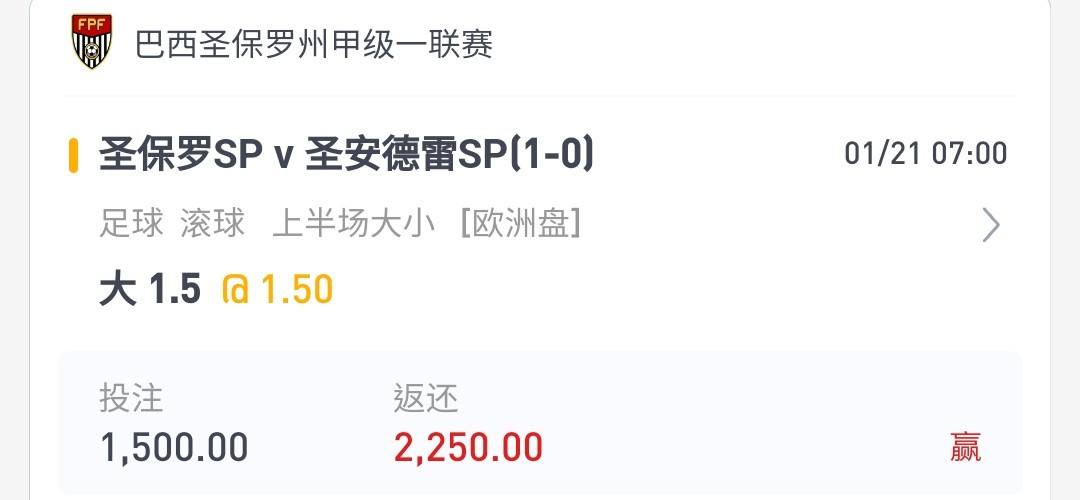Viewport: 1080px width, 500px height.
Task: Click the 返还 return label
Action: coord(426,398)
